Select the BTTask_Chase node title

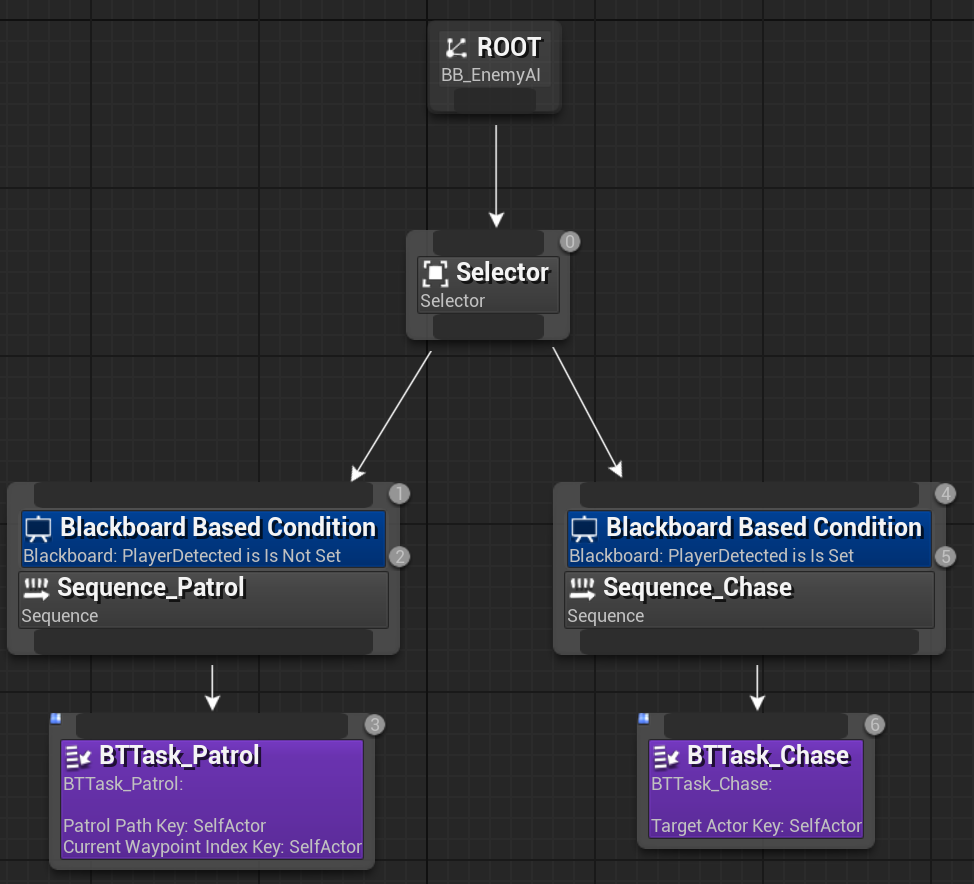(x=768, y=756)
